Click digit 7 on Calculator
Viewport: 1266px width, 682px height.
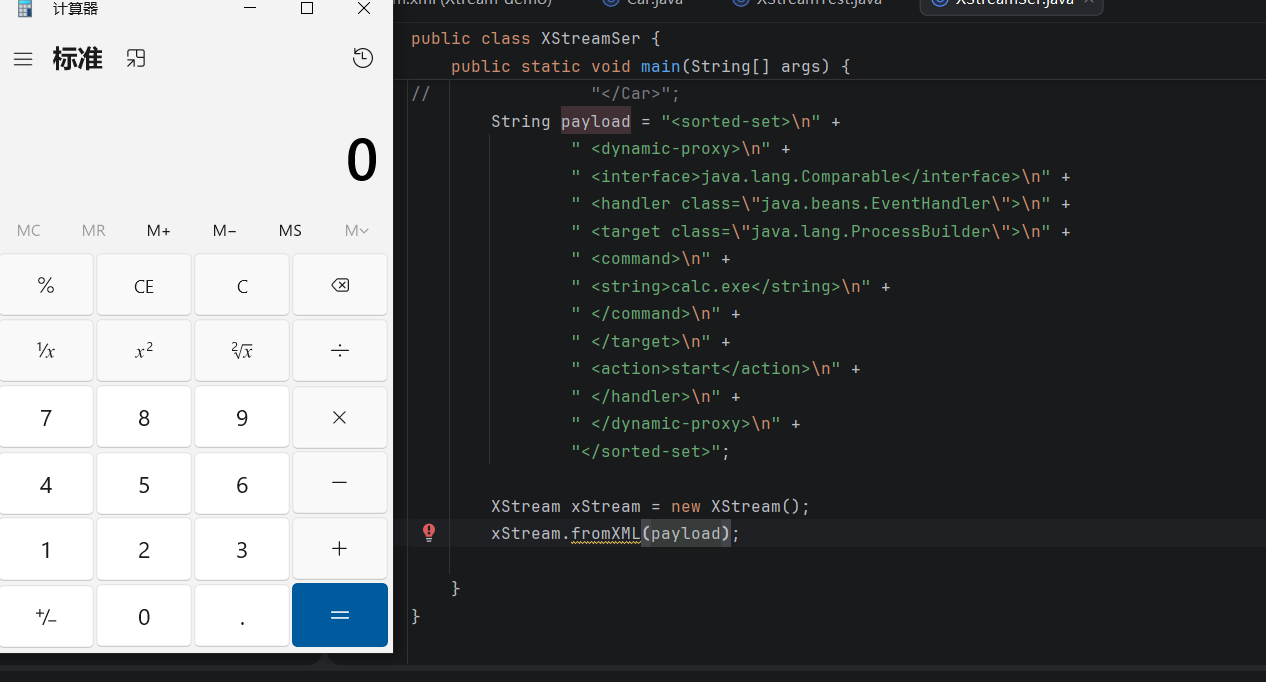[x=46, y=417]
